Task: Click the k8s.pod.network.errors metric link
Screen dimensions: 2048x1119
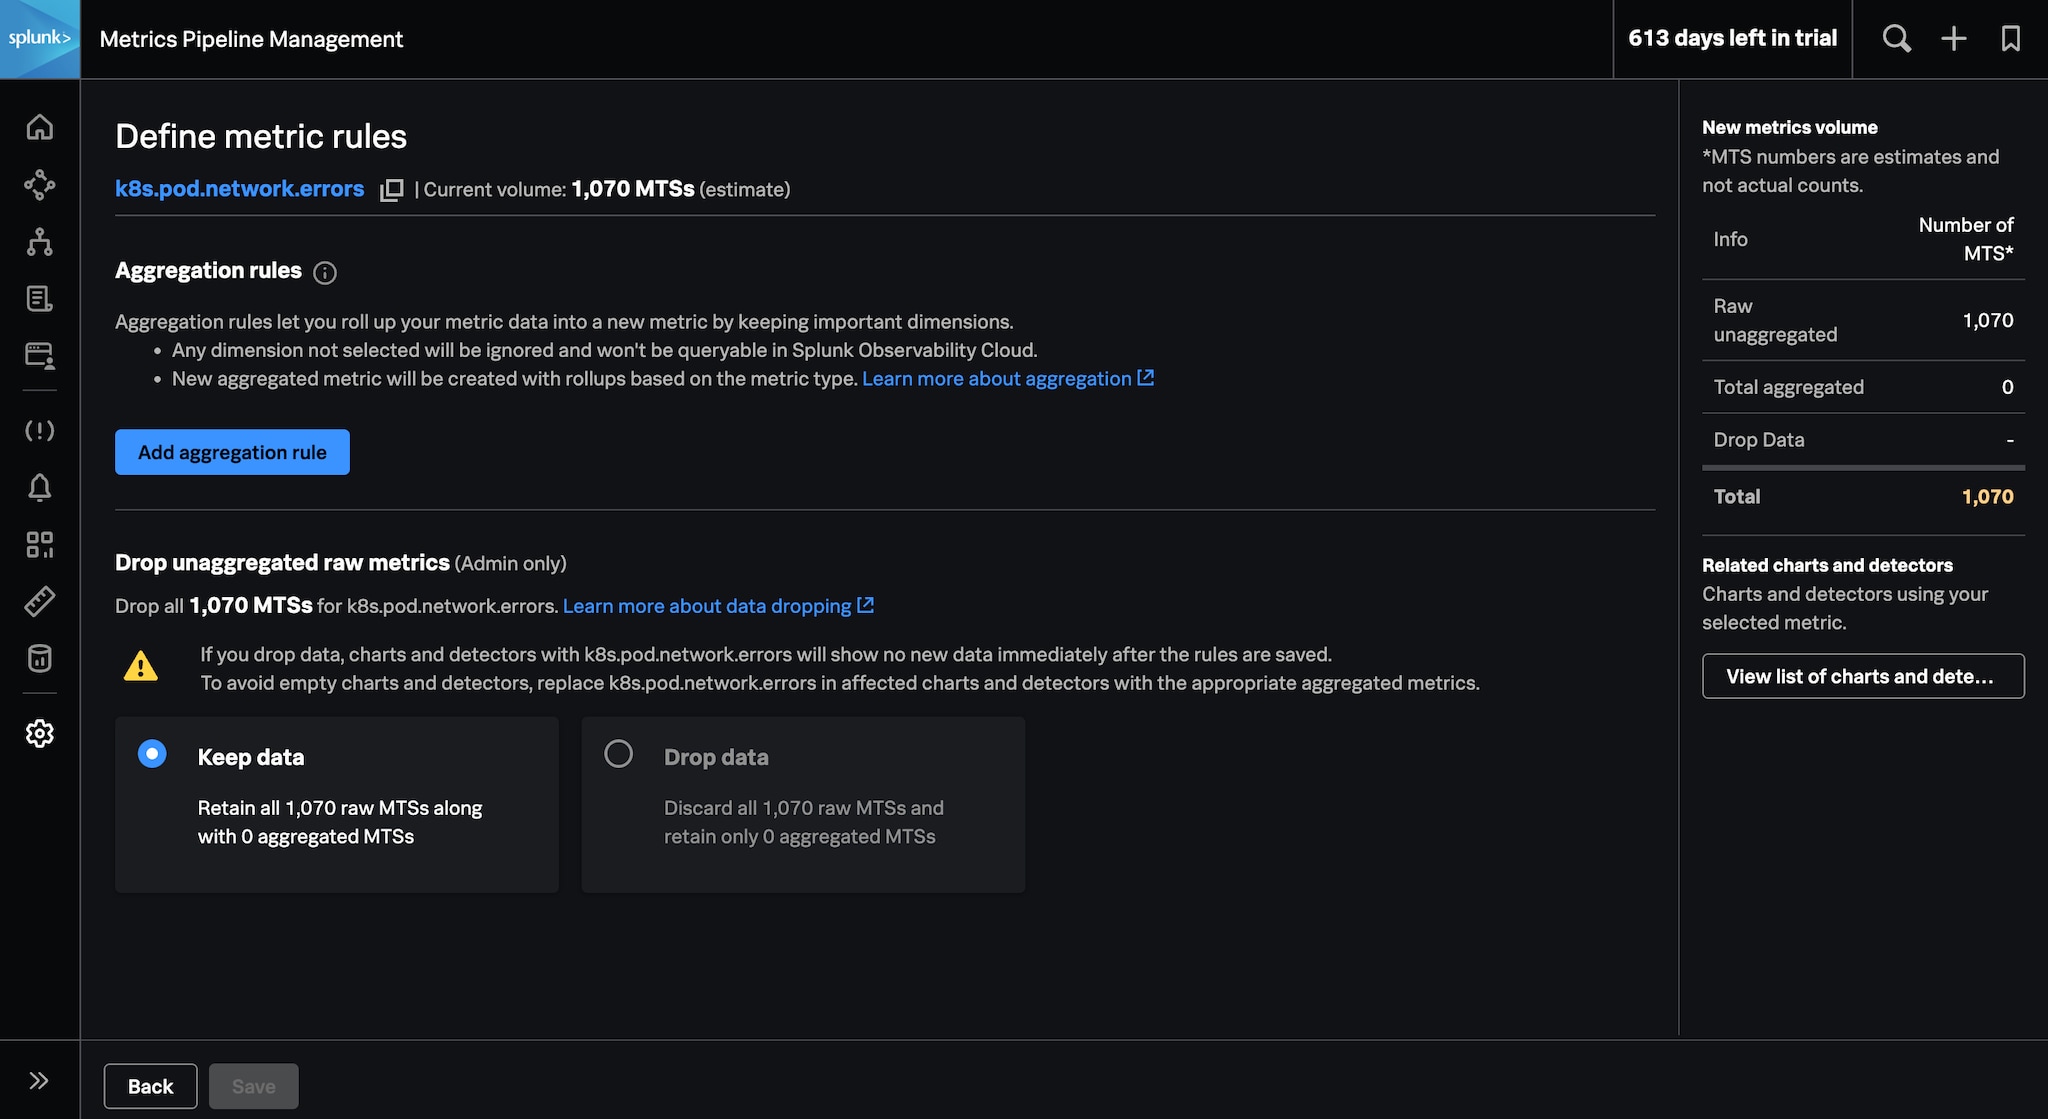Action: (238, 189)
